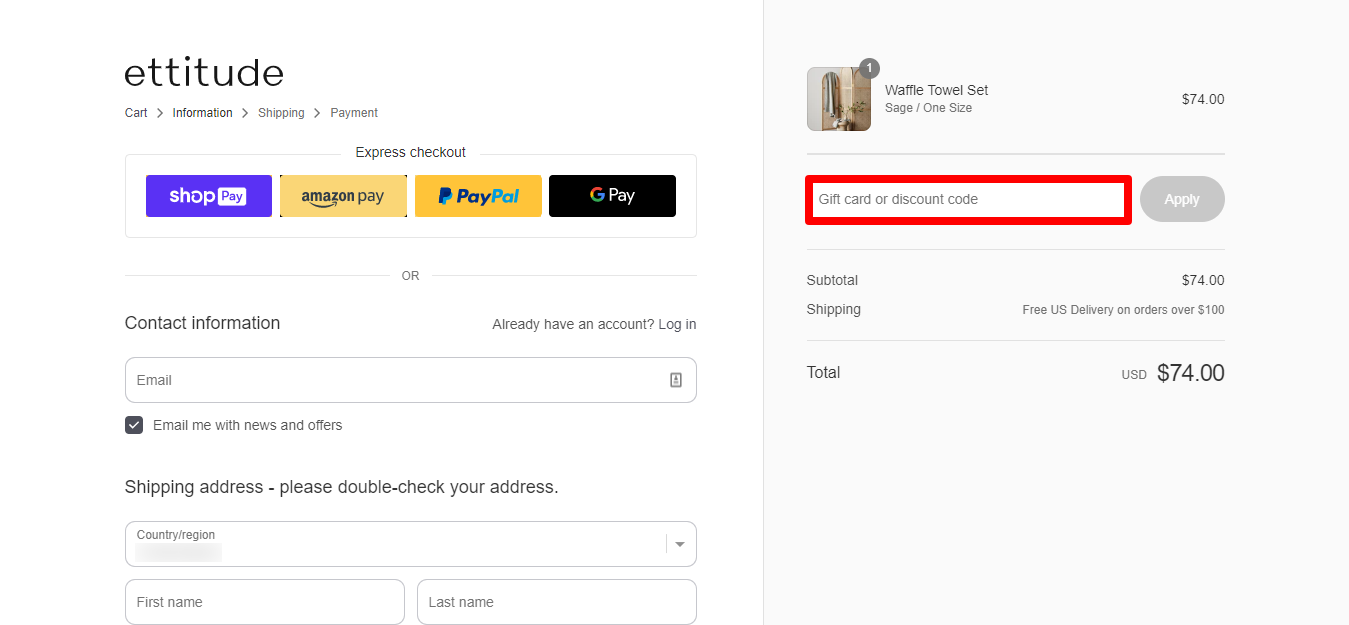Image resolution: width=1349 pixels, height=625 pixels.
Task: Check out using Google Pay
Action: click(612, 196)
